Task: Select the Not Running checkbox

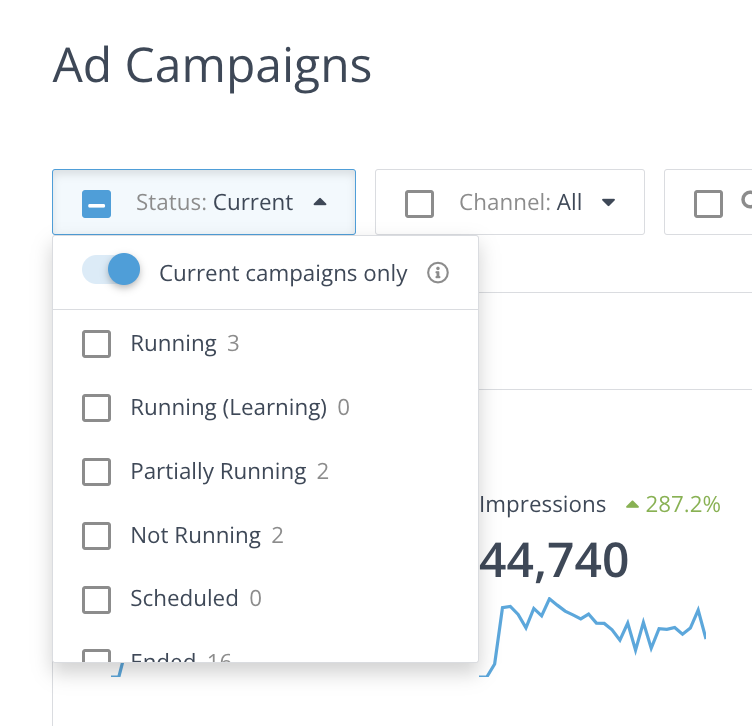Action: point(96,536)
